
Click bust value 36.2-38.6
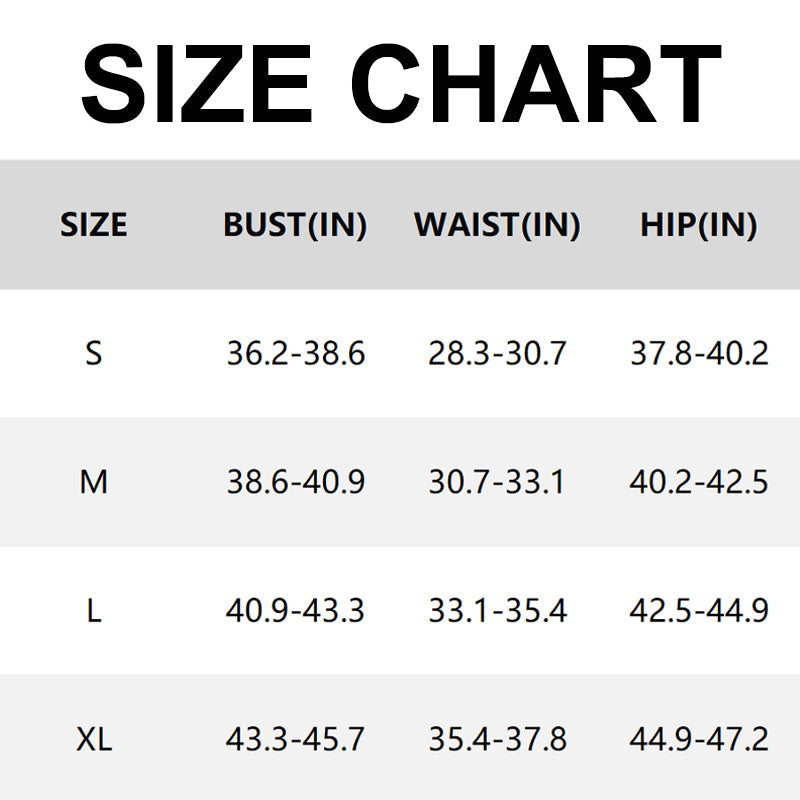point(295,353)
